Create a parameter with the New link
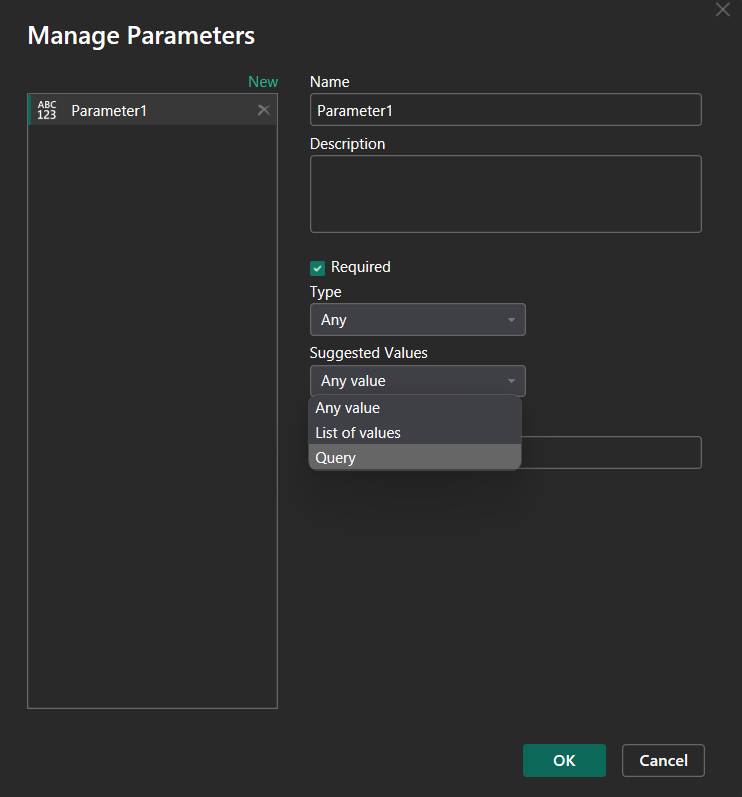 click(x=263, y=82)
